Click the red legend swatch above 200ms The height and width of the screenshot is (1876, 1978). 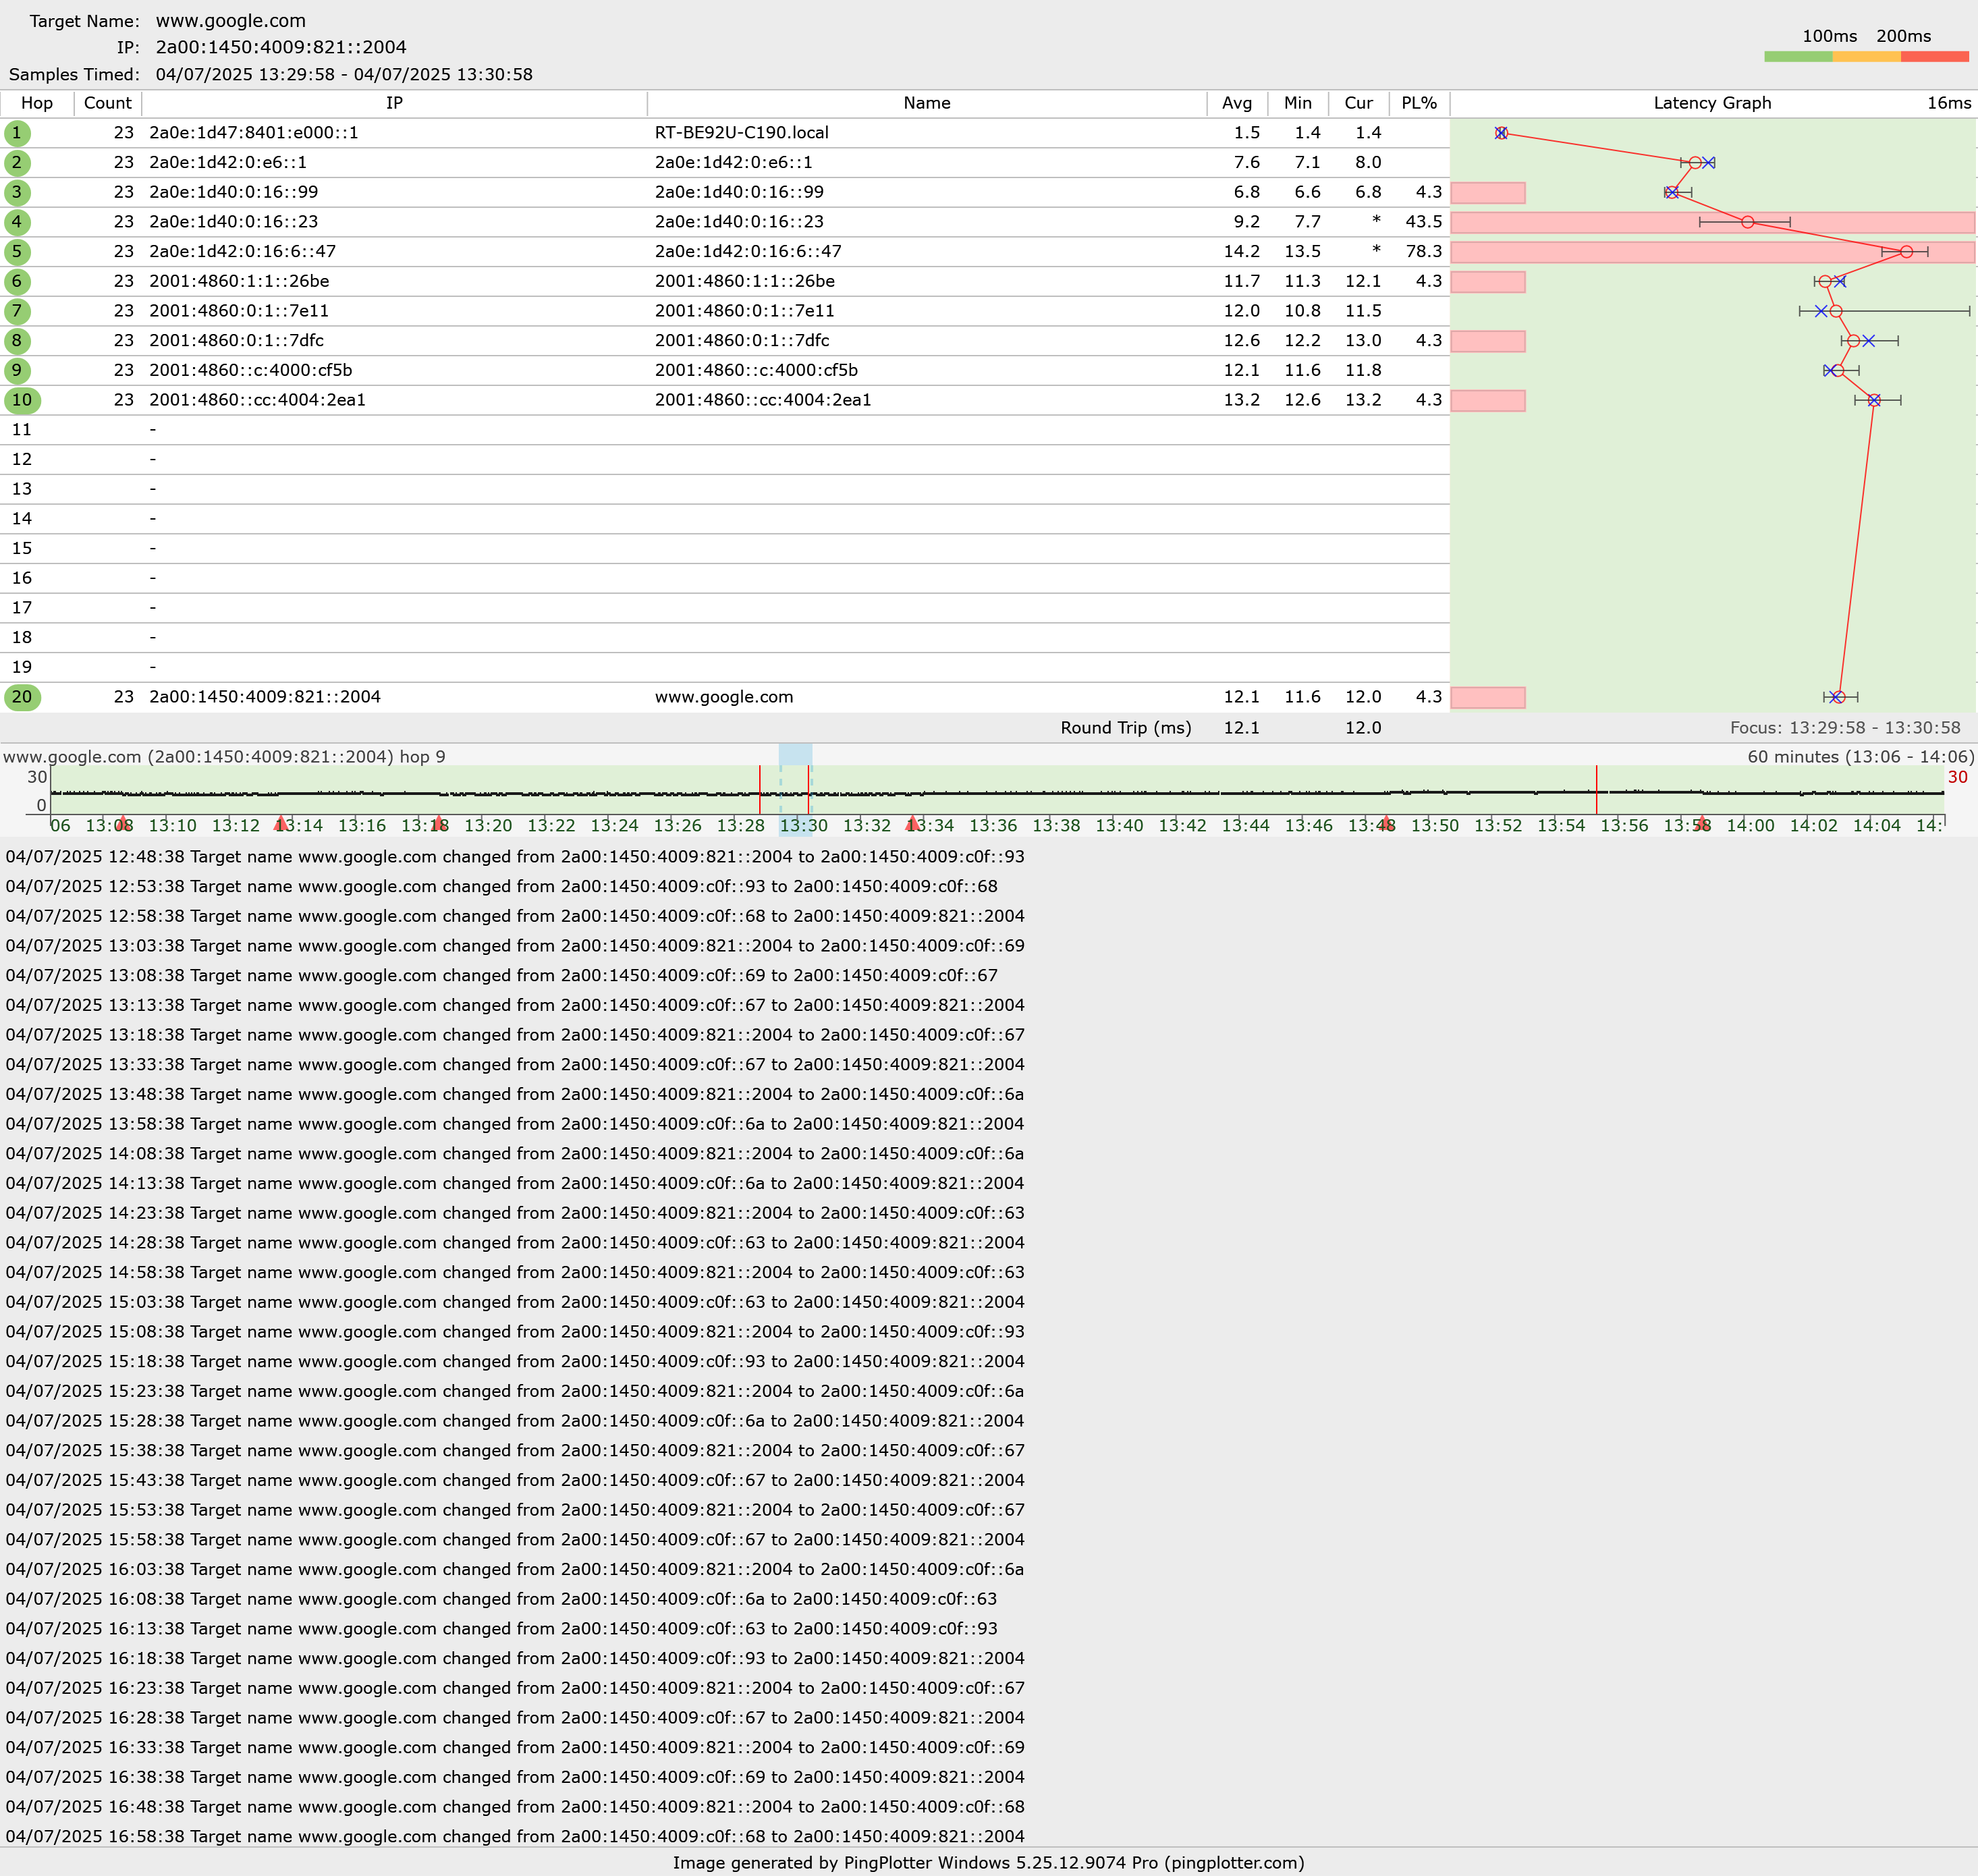pyautogui.click(x=1934, y=57)
